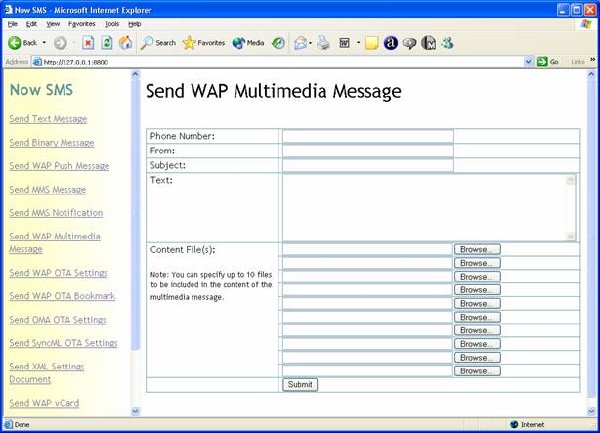Click the Mail envelope toolbar icon
The width and height of the screenshot is (600, 433).
tap(301, 43)
